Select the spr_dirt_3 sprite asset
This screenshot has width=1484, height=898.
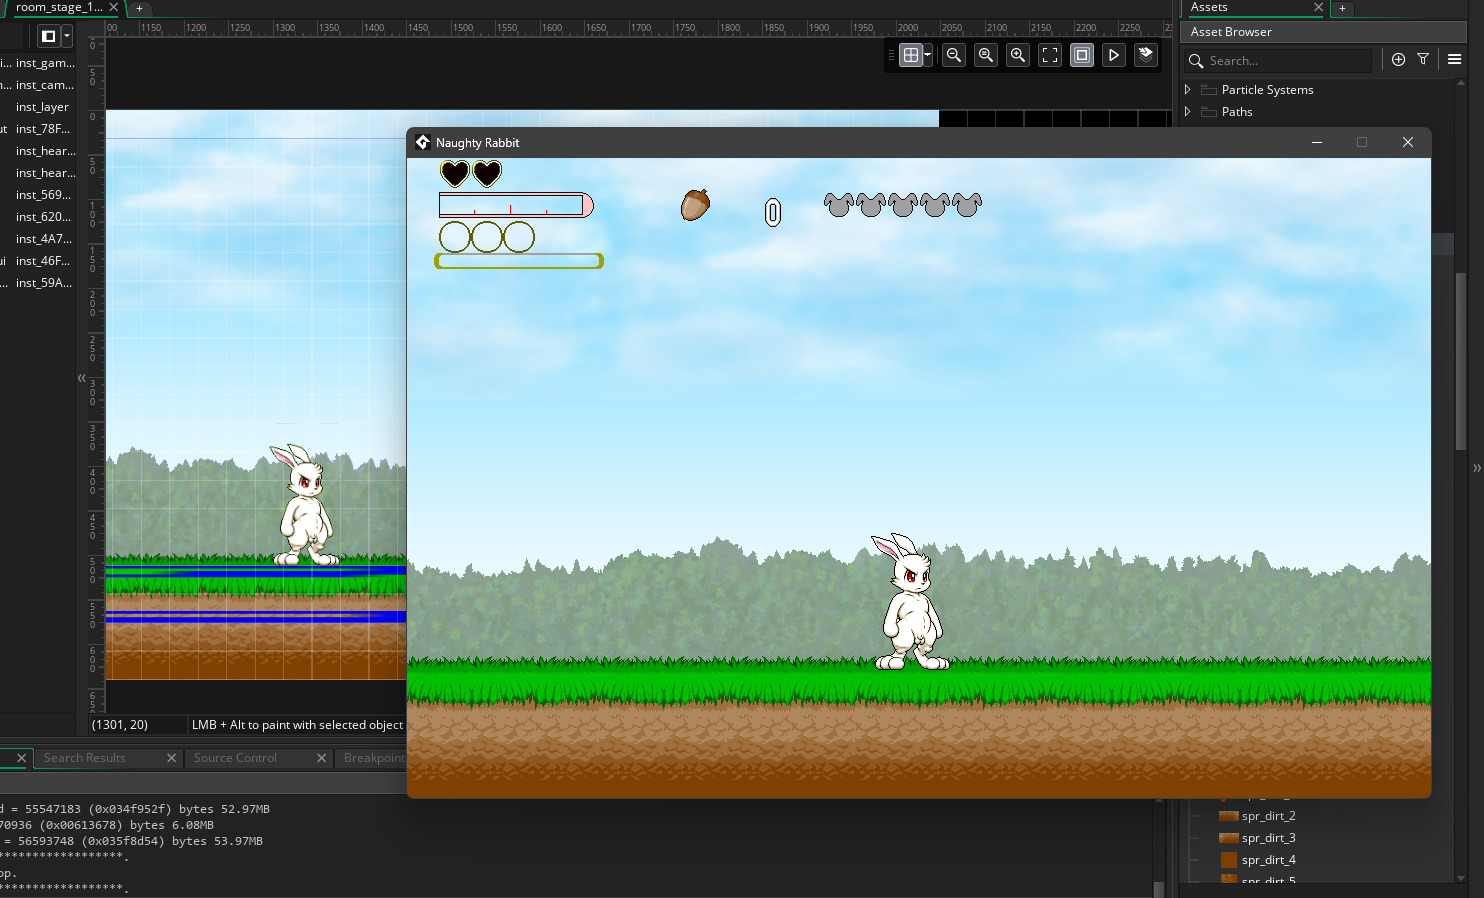pyautogui.click(x=1268, y=838)
